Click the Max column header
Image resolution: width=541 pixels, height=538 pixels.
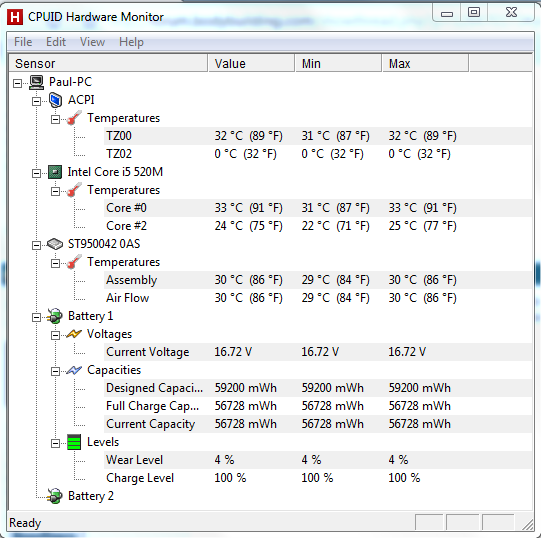click(x=425, y=63)
